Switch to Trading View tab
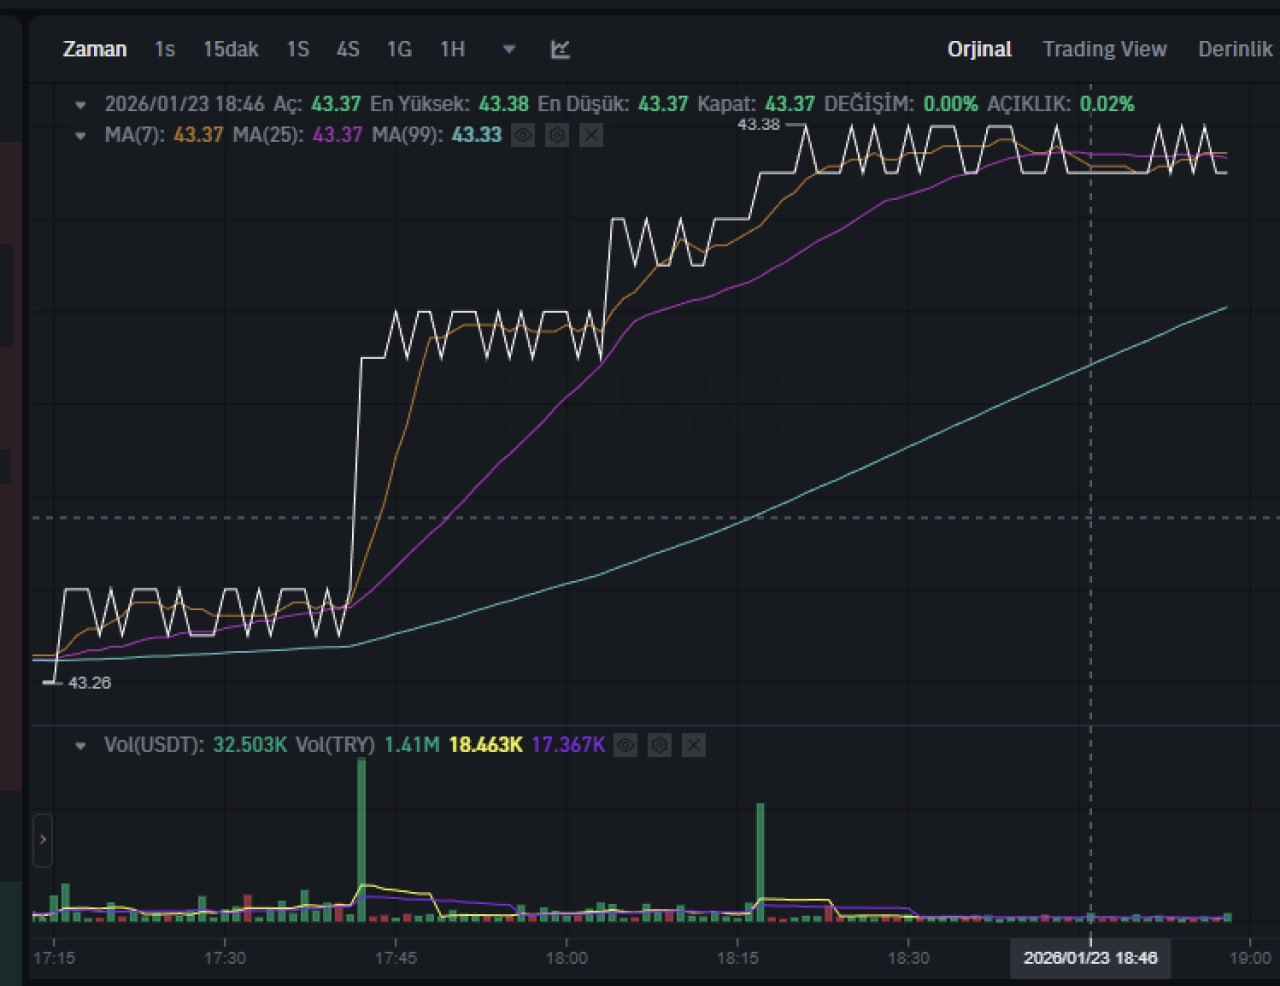The height and width of the screenshot is (986, 1280). (x=1104, y=49)
